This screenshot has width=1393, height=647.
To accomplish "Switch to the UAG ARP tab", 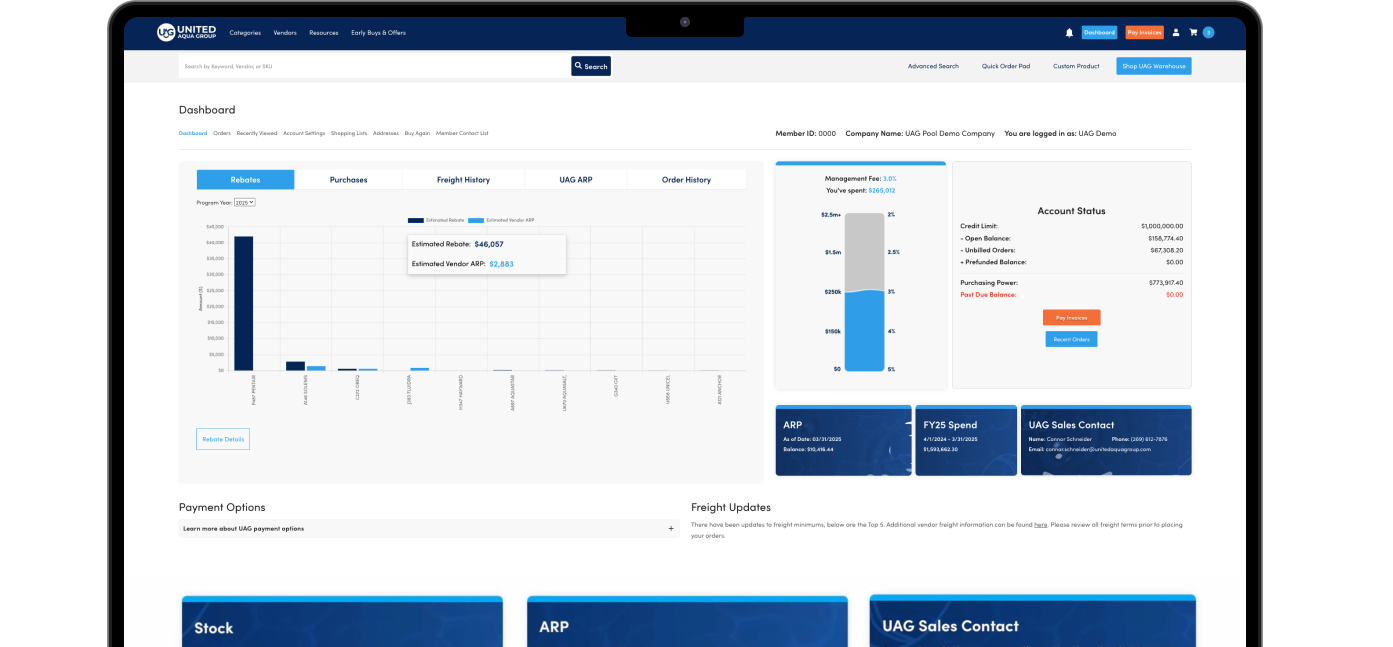I will tap(575, 180).
